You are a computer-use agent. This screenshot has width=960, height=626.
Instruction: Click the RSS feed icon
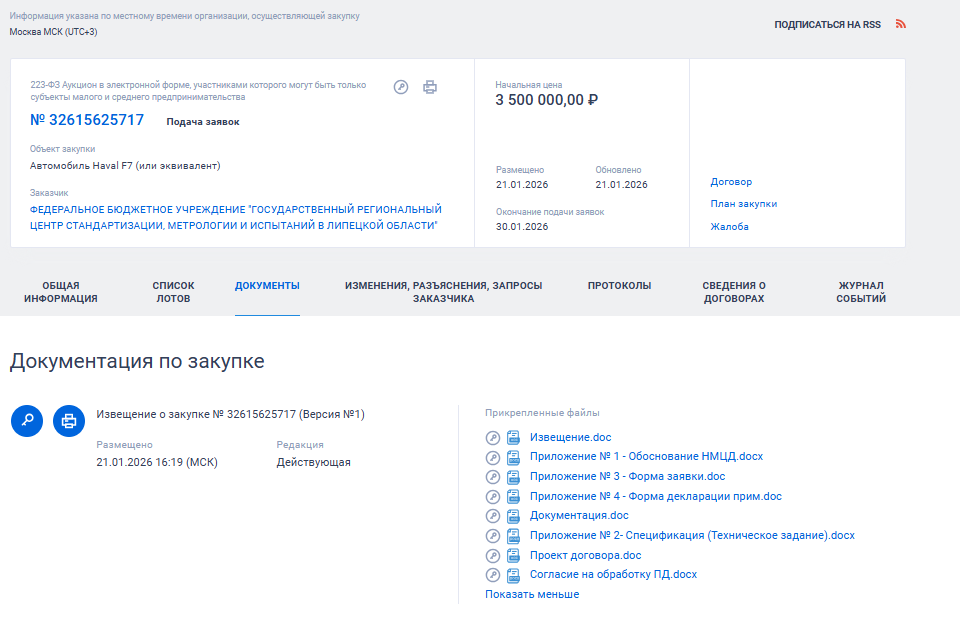click(901, 24)
